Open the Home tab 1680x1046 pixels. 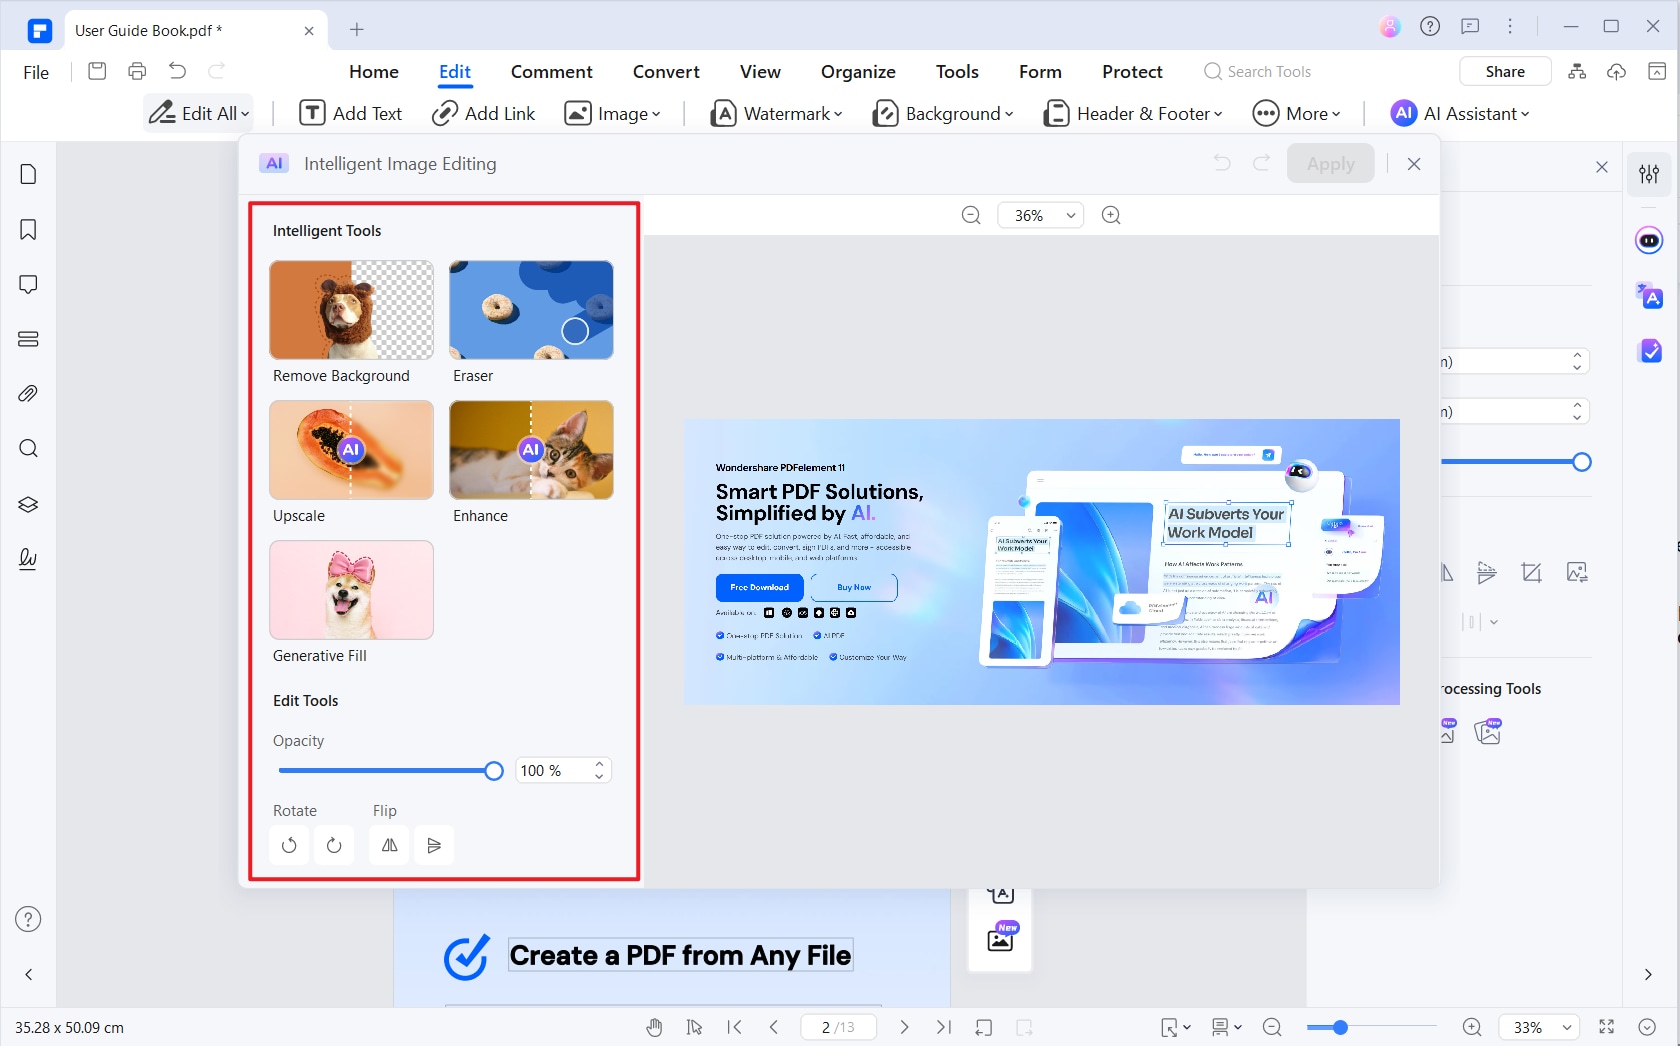coord(374,72)
